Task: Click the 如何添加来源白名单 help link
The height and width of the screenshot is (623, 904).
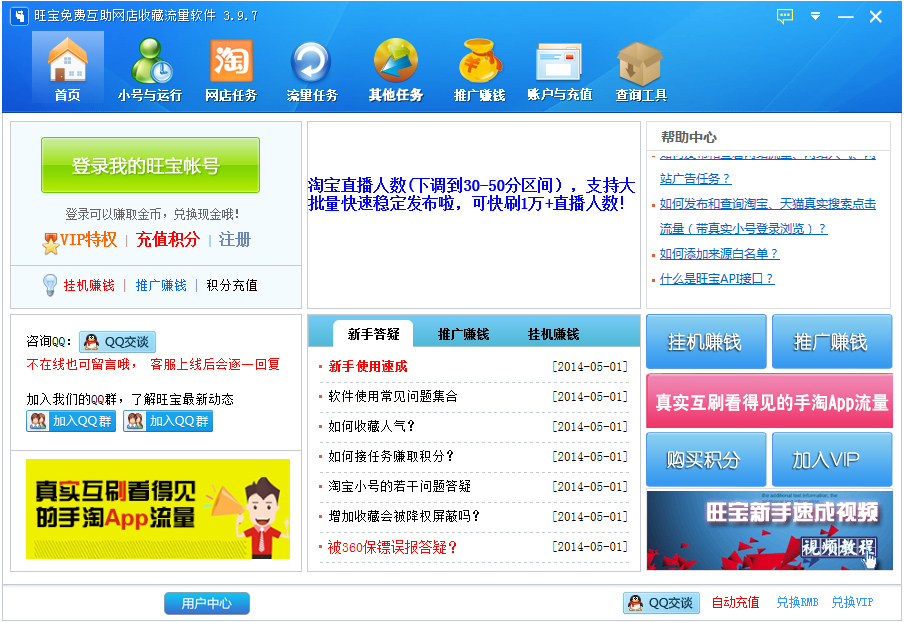Action: (719, 254)
